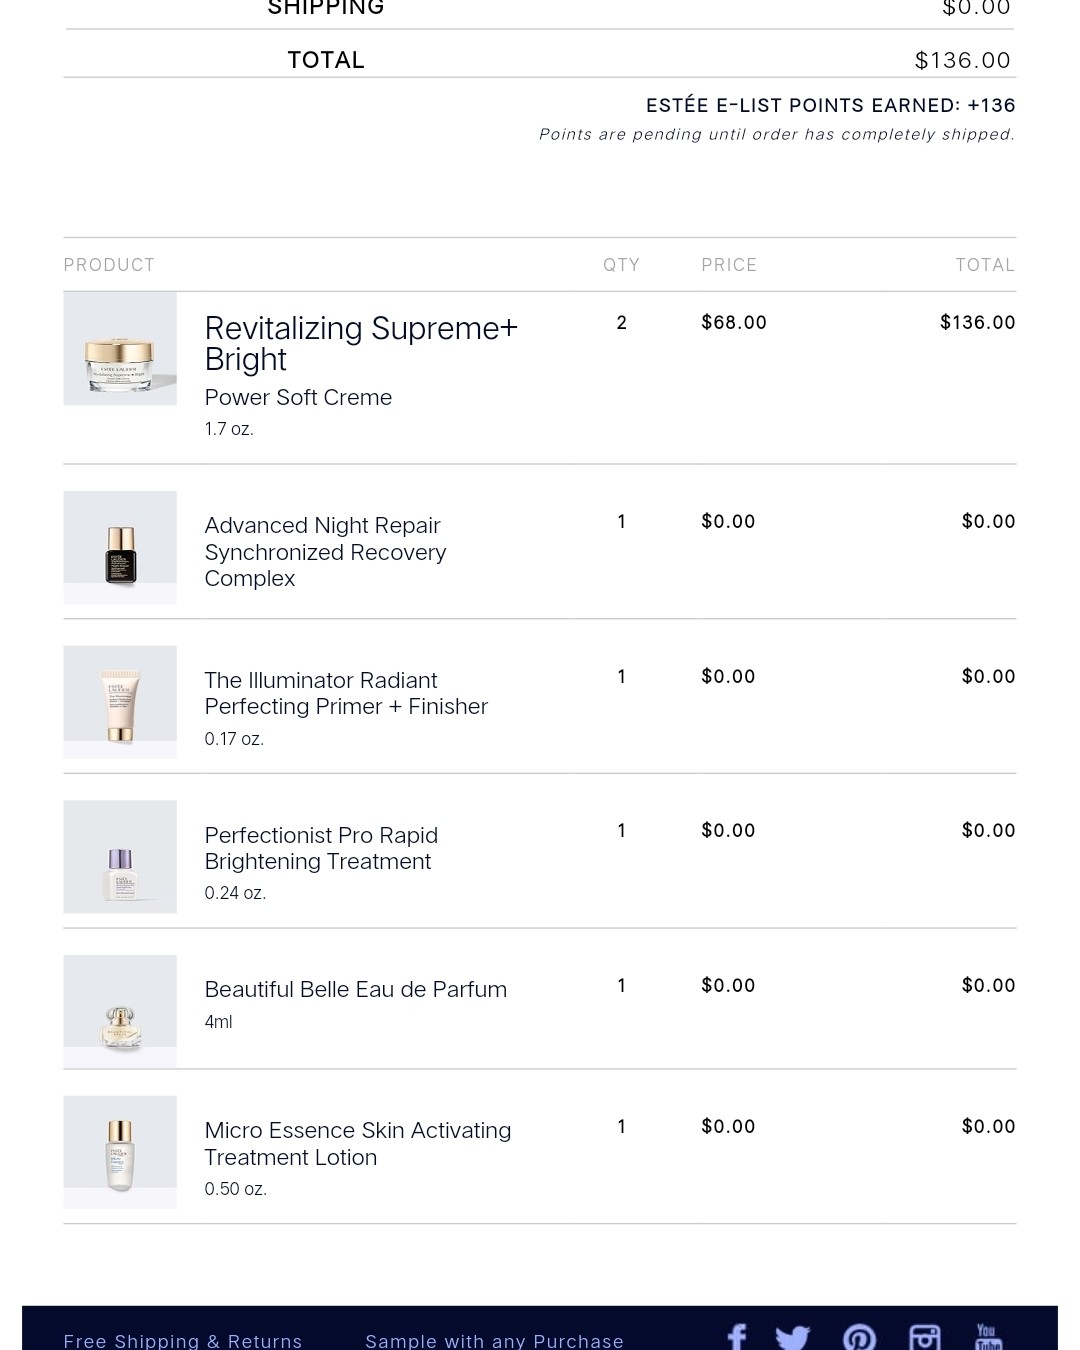View the Revitalizing Supreme+ Bright product image
This screenshot has height=1350, width=1080.
(x=120, y=348)
